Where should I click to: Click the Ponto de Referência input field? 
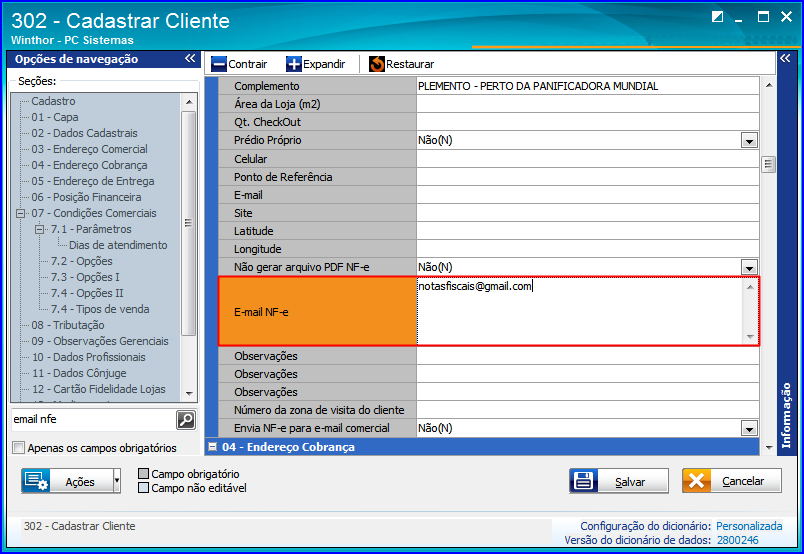(x=588, y=177)
